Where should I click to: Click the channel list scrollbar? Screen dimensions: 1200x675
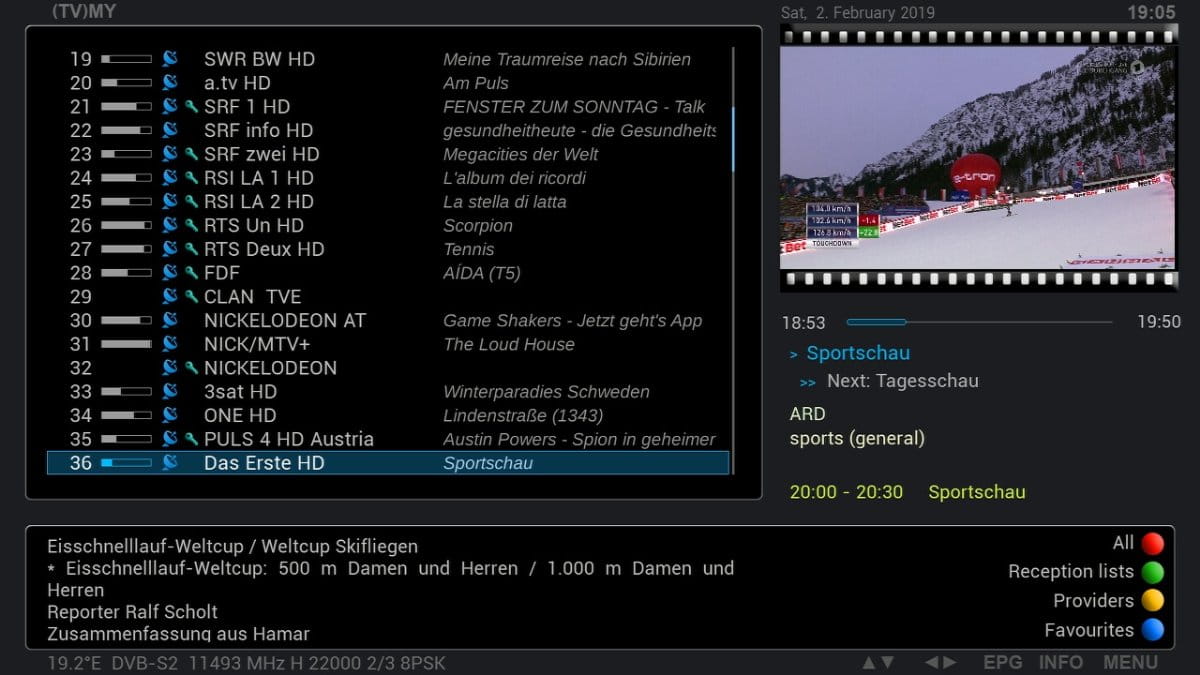pyautogui.click(x=733, y=260)
